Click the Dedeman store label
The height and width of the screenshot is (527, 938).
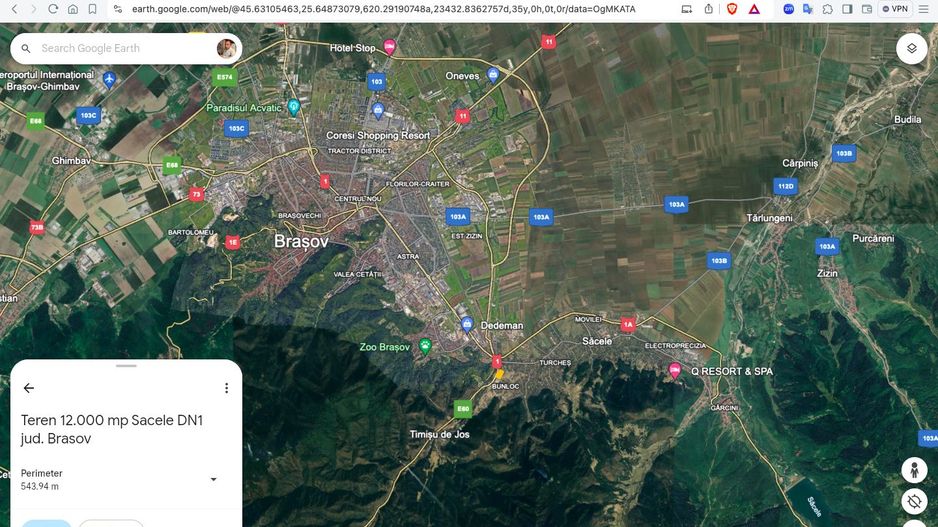(x=501, y=325)
